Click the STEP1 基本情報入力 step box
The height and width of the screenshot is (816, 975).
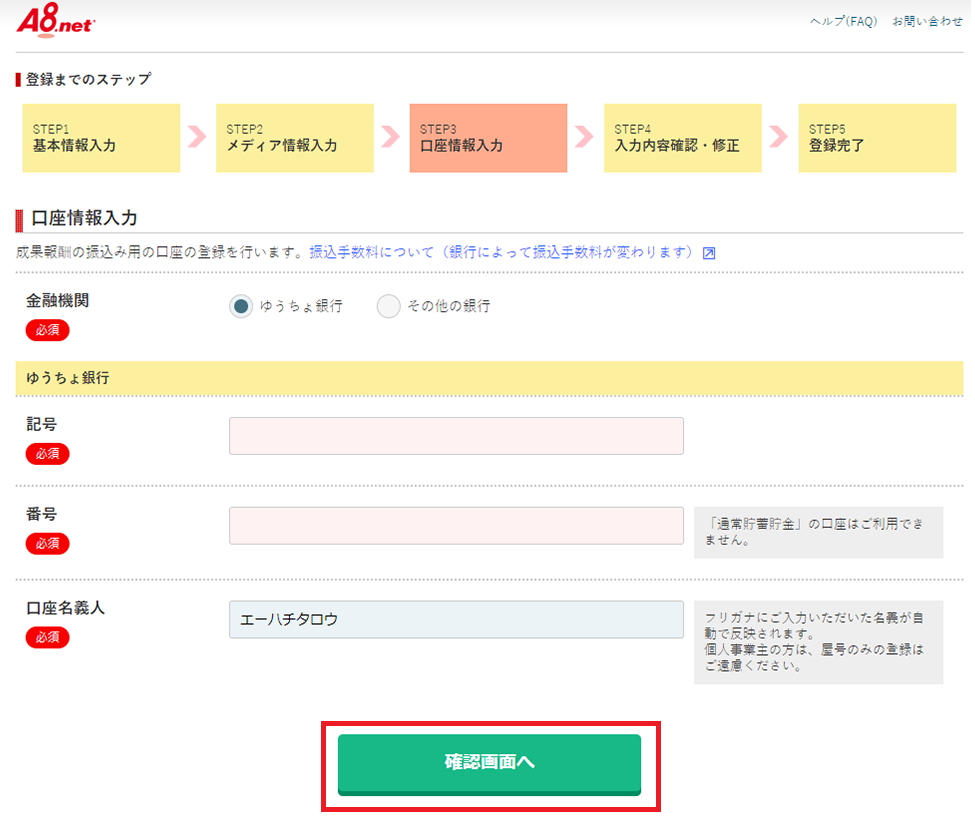(x=101, y=138)
